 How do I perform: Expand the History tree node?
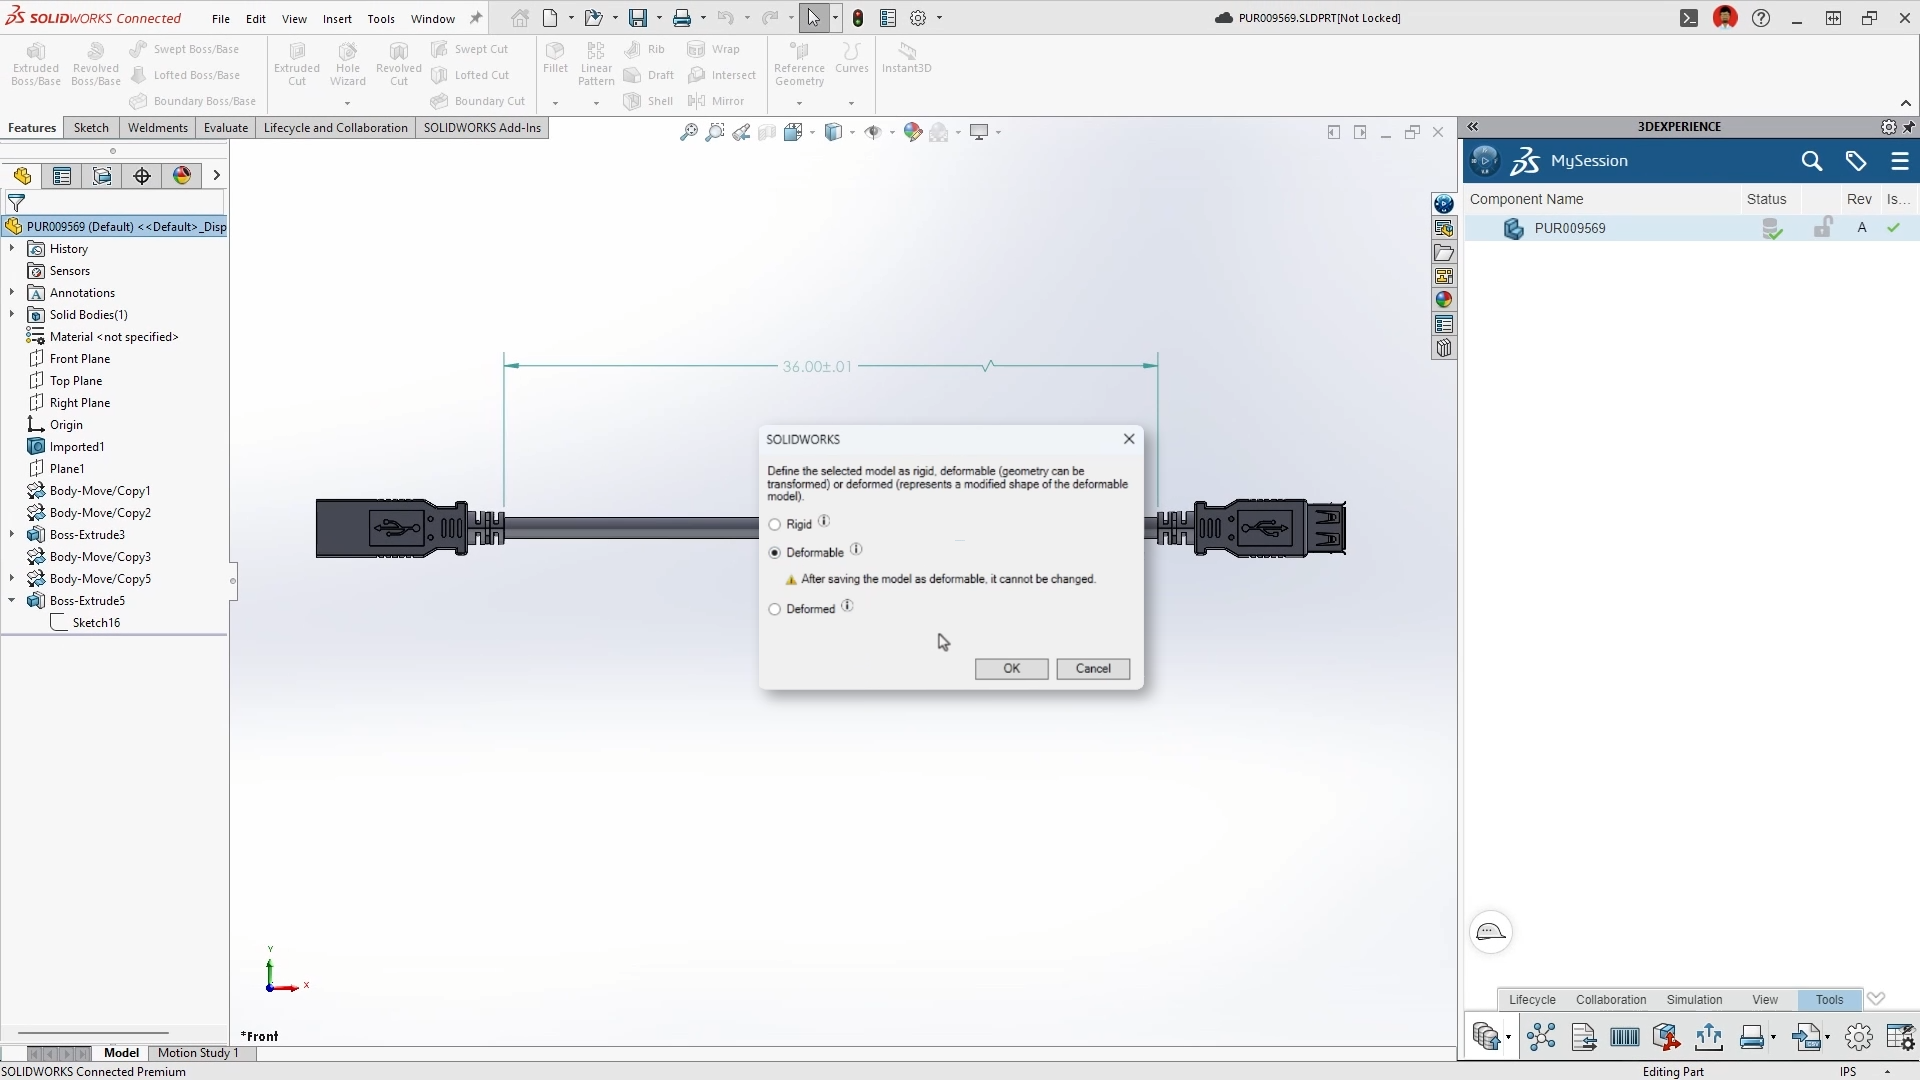12,249
